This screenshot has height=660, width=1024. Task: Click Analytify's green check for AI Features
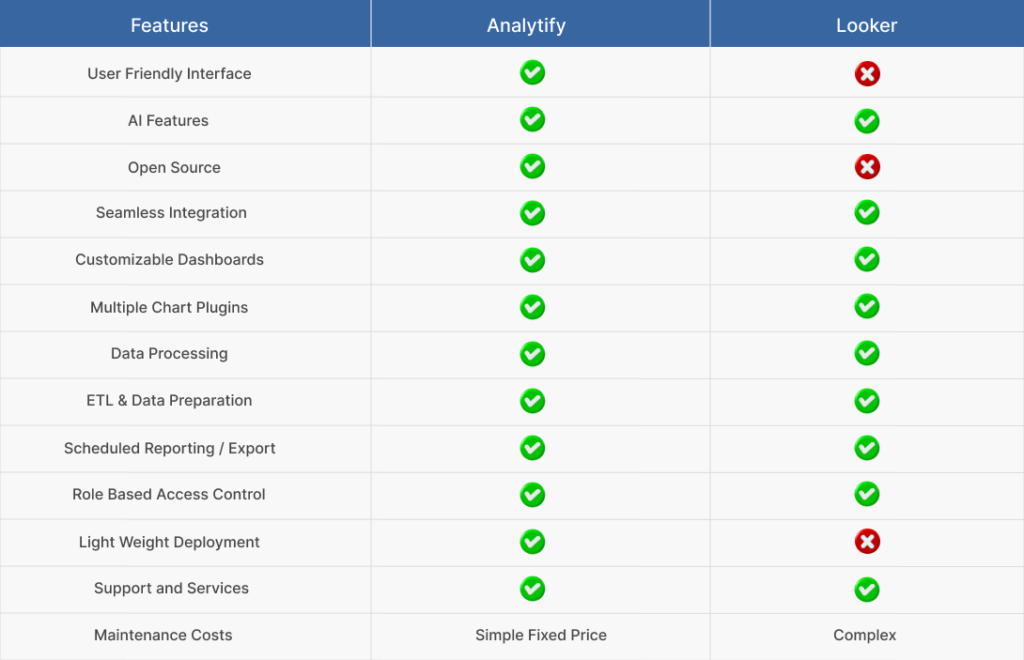[x=532, y=119]
